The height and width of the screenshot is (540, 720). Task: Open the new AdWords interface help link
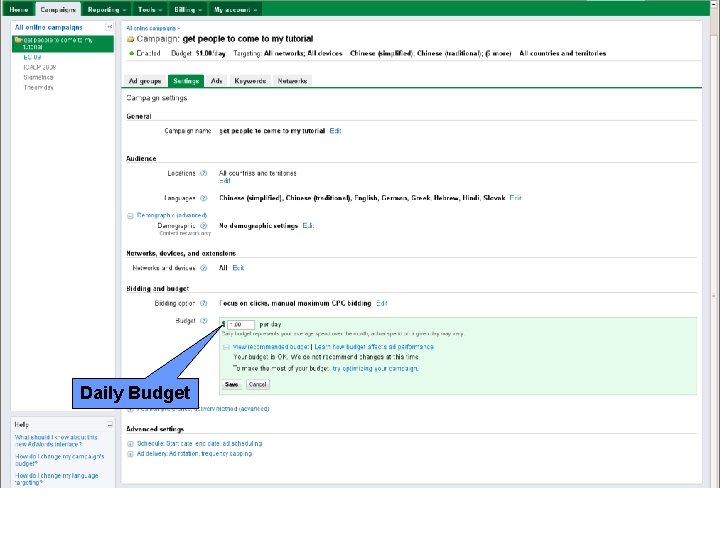coord(56,441)
